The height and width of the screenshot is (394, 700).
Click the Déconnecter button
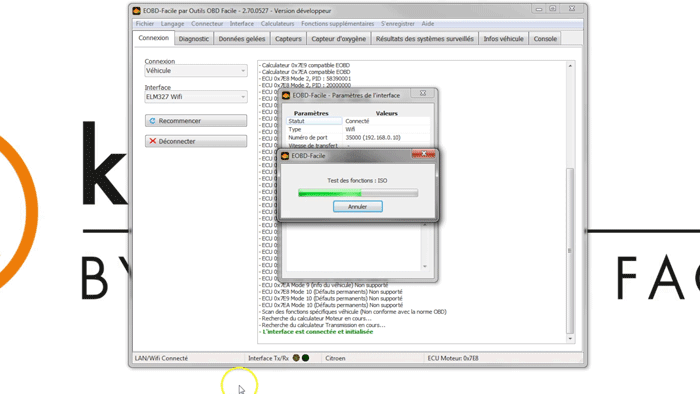tap(196, 141)
